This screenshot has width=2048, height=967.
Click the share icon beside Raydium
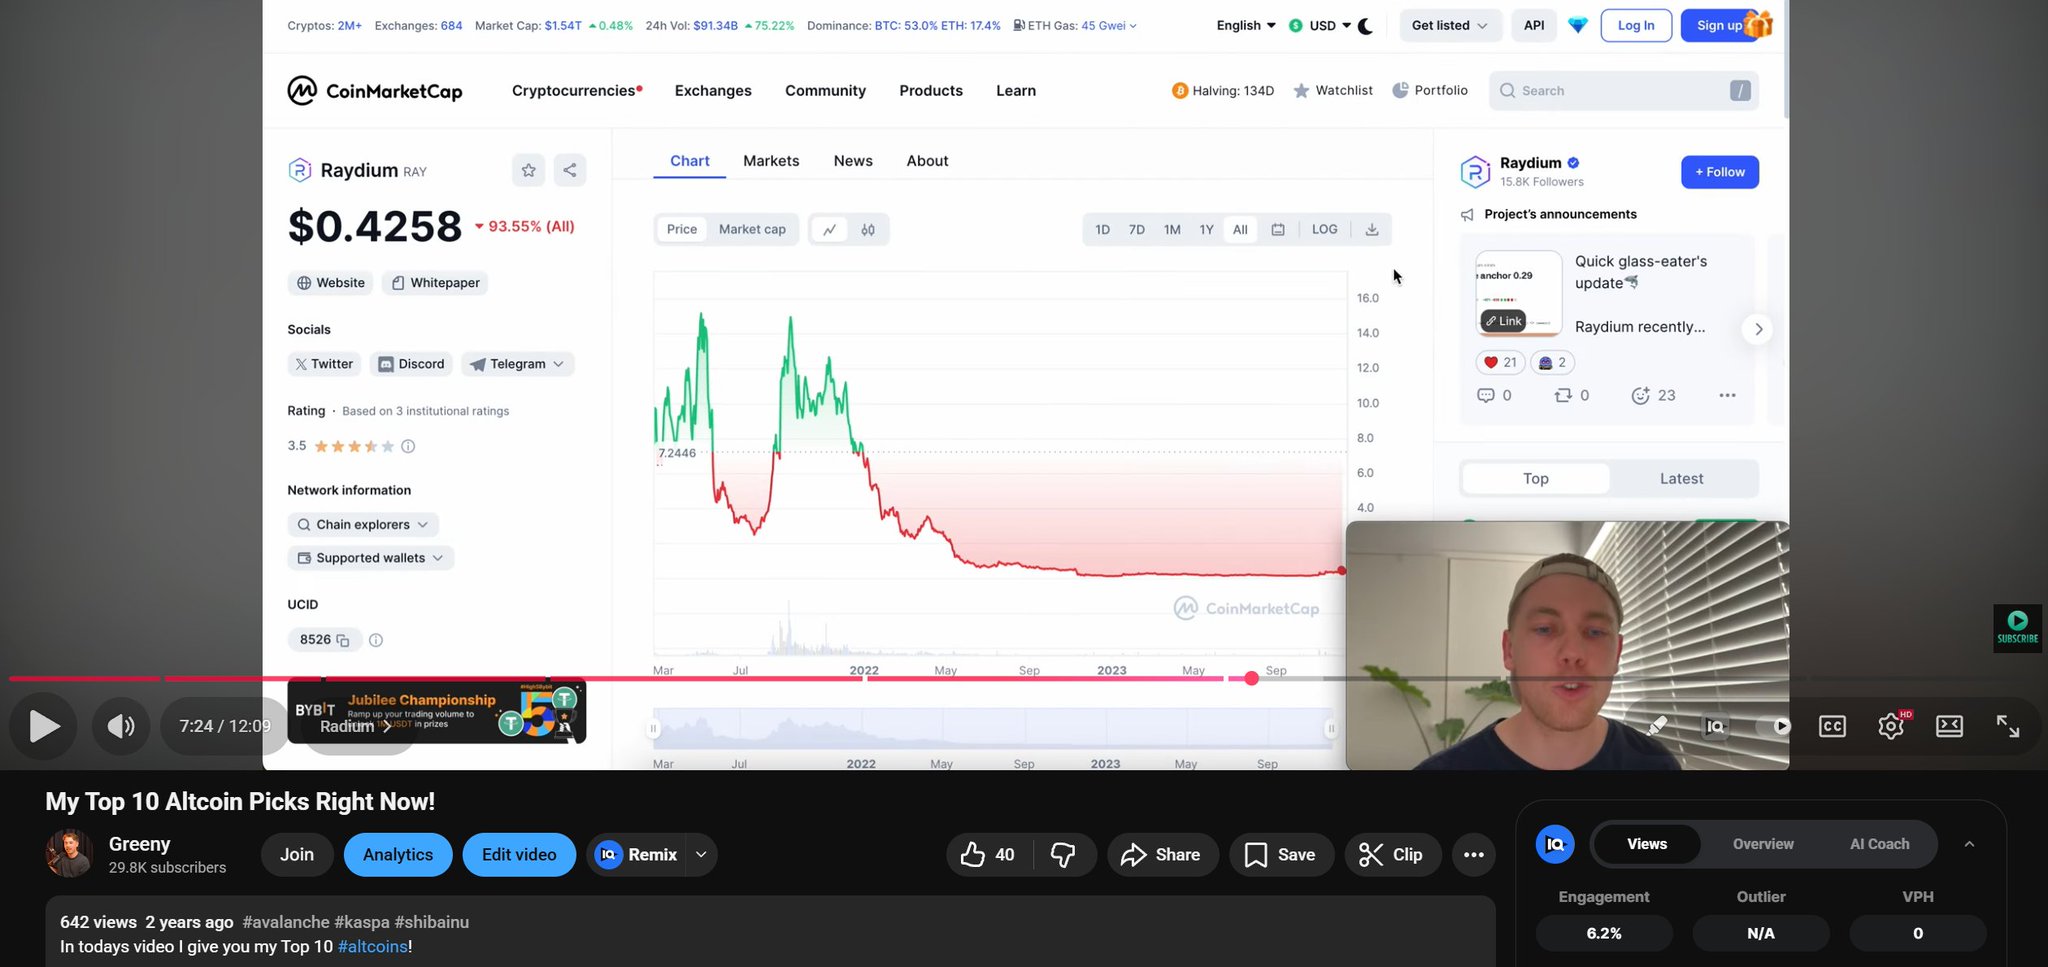point(570,170)
